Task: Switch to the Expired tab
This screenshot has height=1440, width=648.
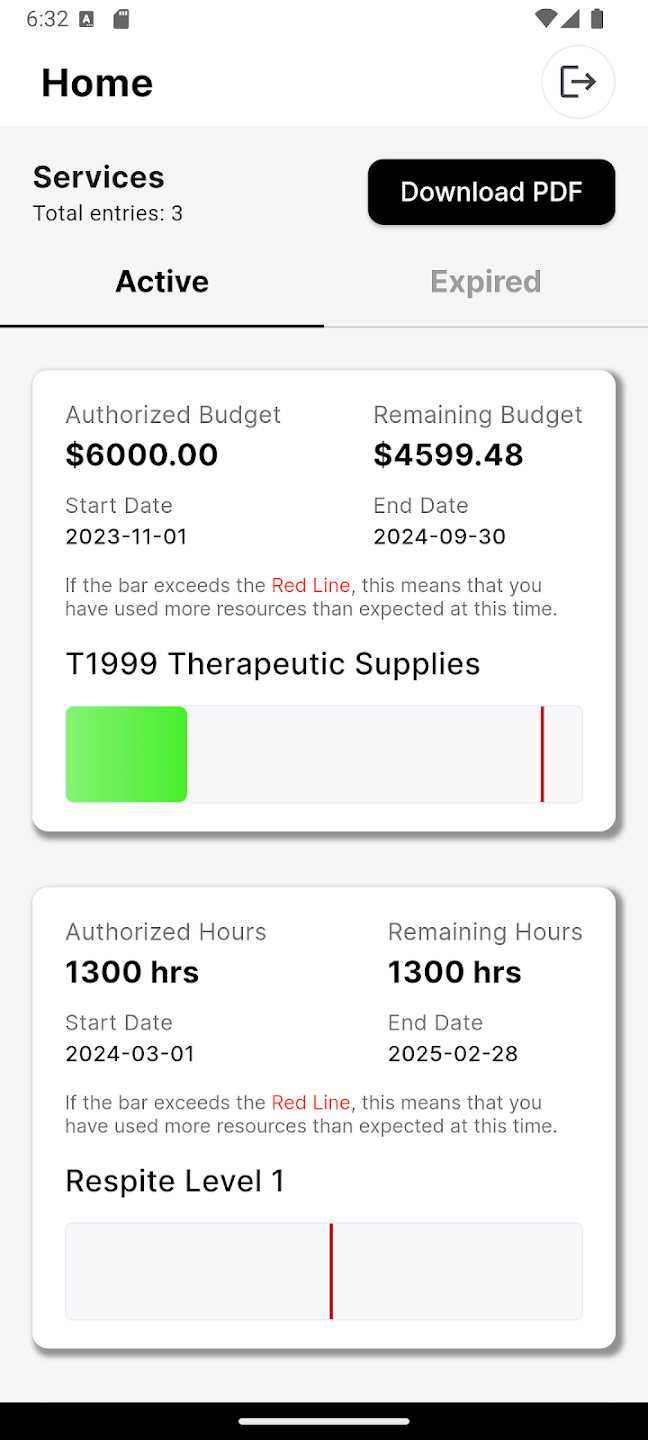Action: click(485, 282)
